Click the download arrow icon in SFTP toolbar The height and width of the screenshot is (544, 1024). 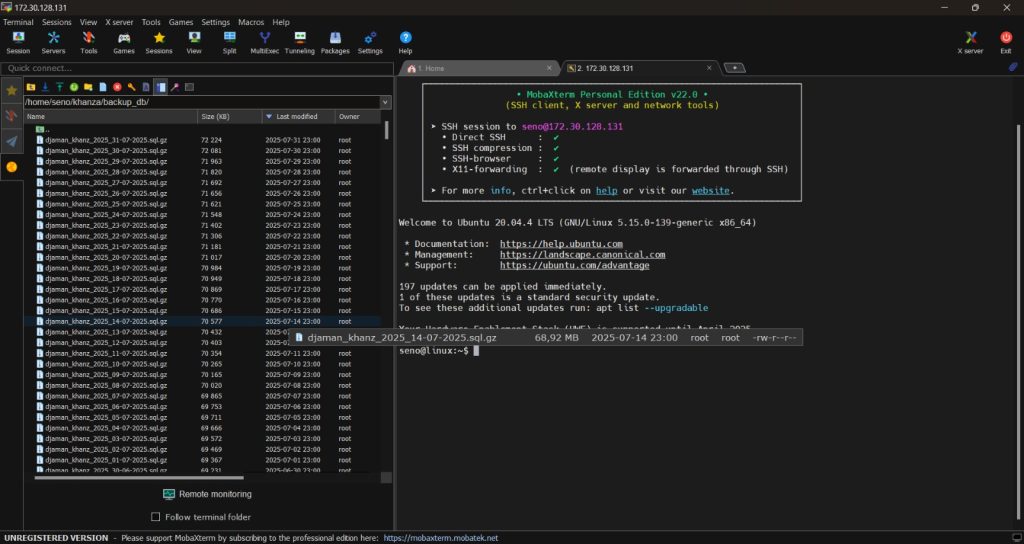[x=45, y=87]
